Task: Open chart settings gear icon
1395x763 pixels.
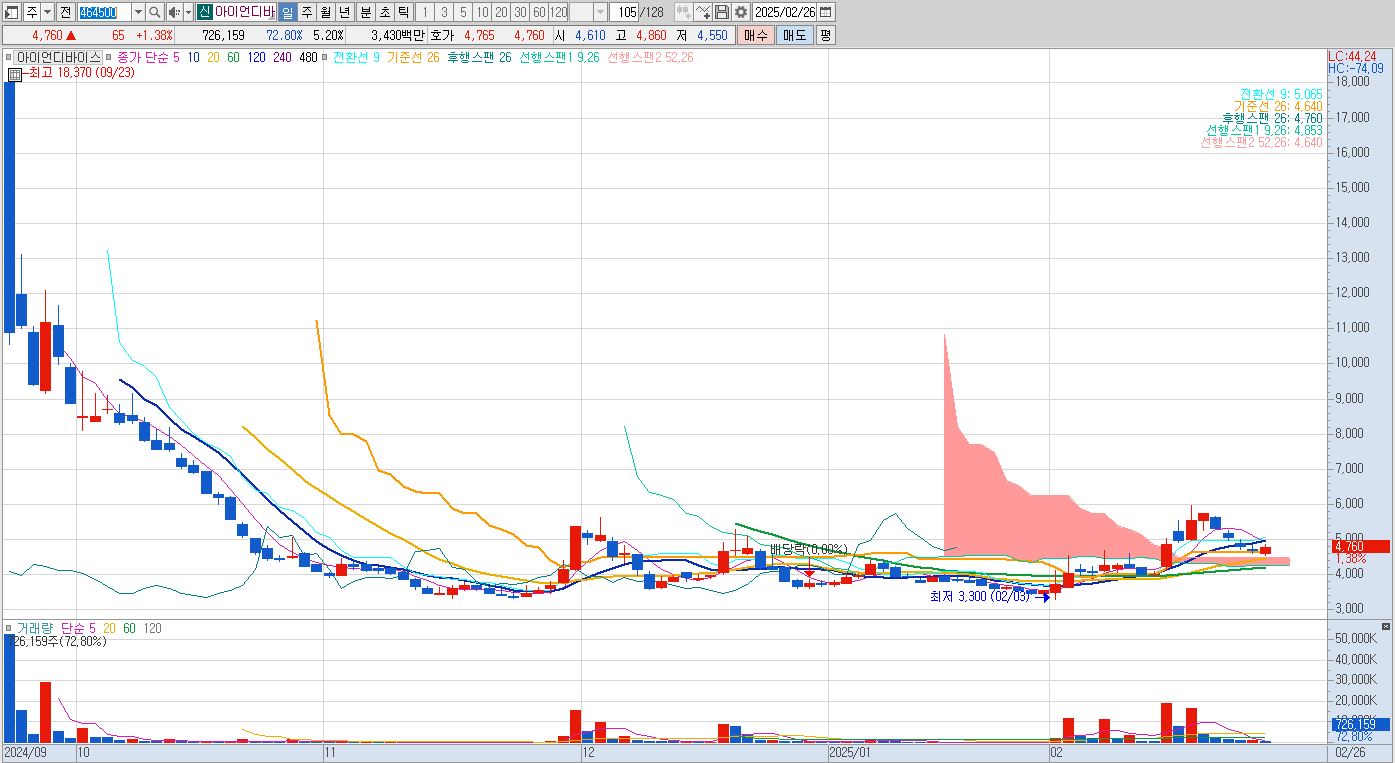Action: click(740, 12)
